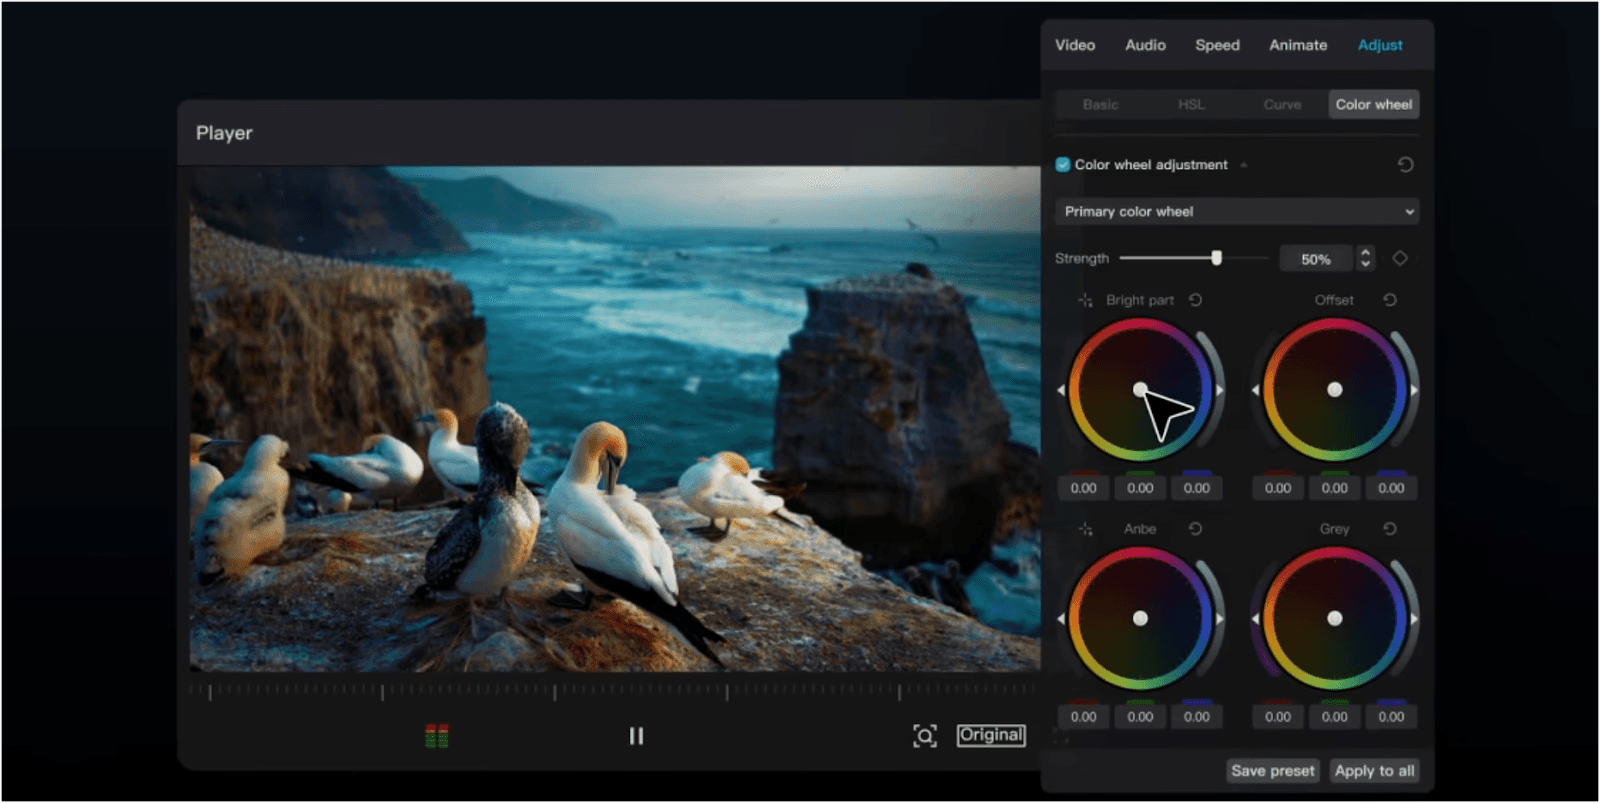Click the Grey green value field
This screenshot has width=1600, height=803.
[x=1335, y=717]
